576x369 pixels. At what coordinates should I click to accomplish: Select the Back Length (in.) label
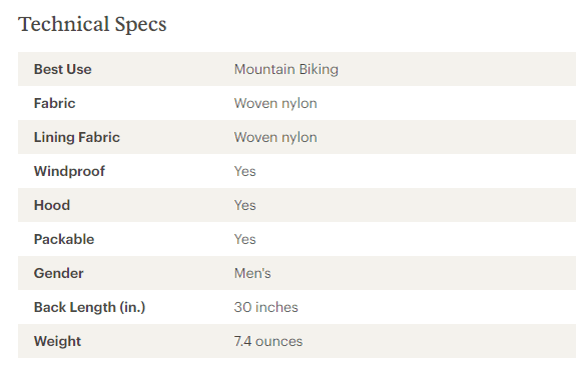coord(90,307)
